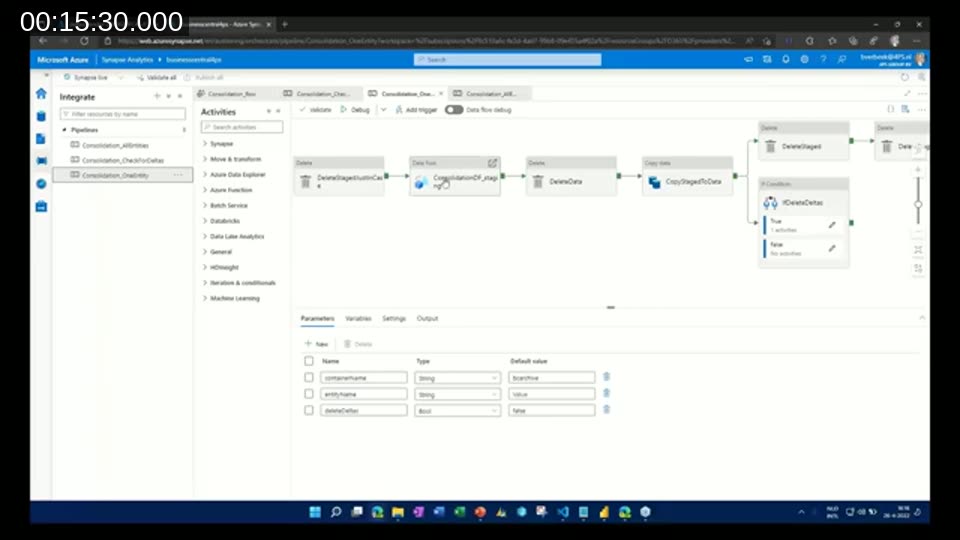Click the Validate all button
The height and width of the screenshot is (540, 960).
[157, 78]
